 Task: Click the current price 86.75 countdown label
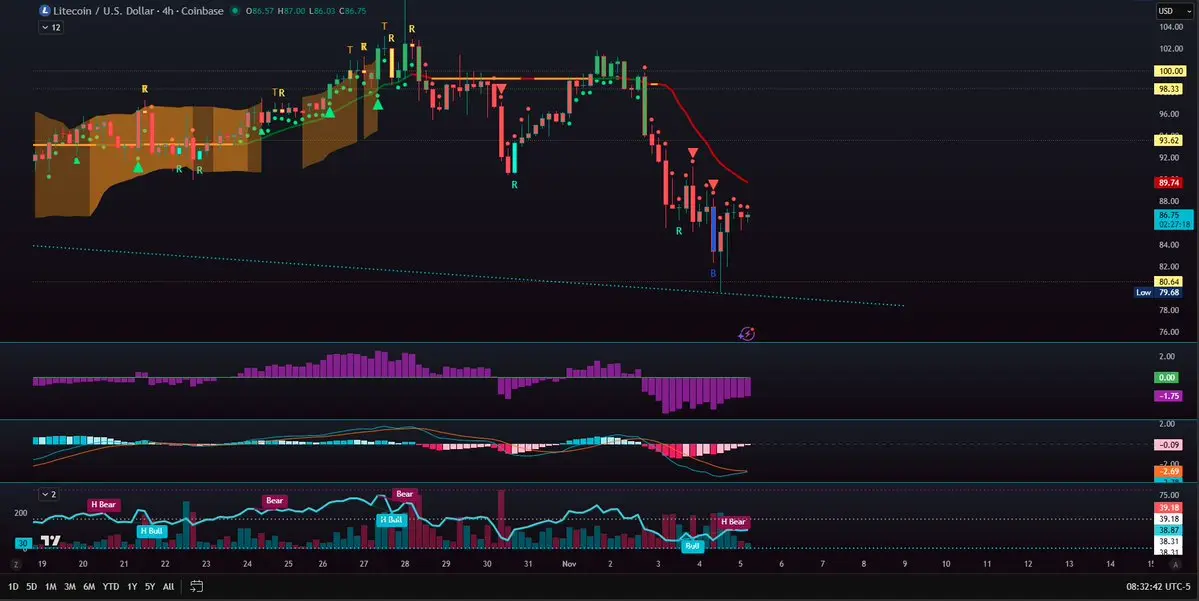[1174, 219]
